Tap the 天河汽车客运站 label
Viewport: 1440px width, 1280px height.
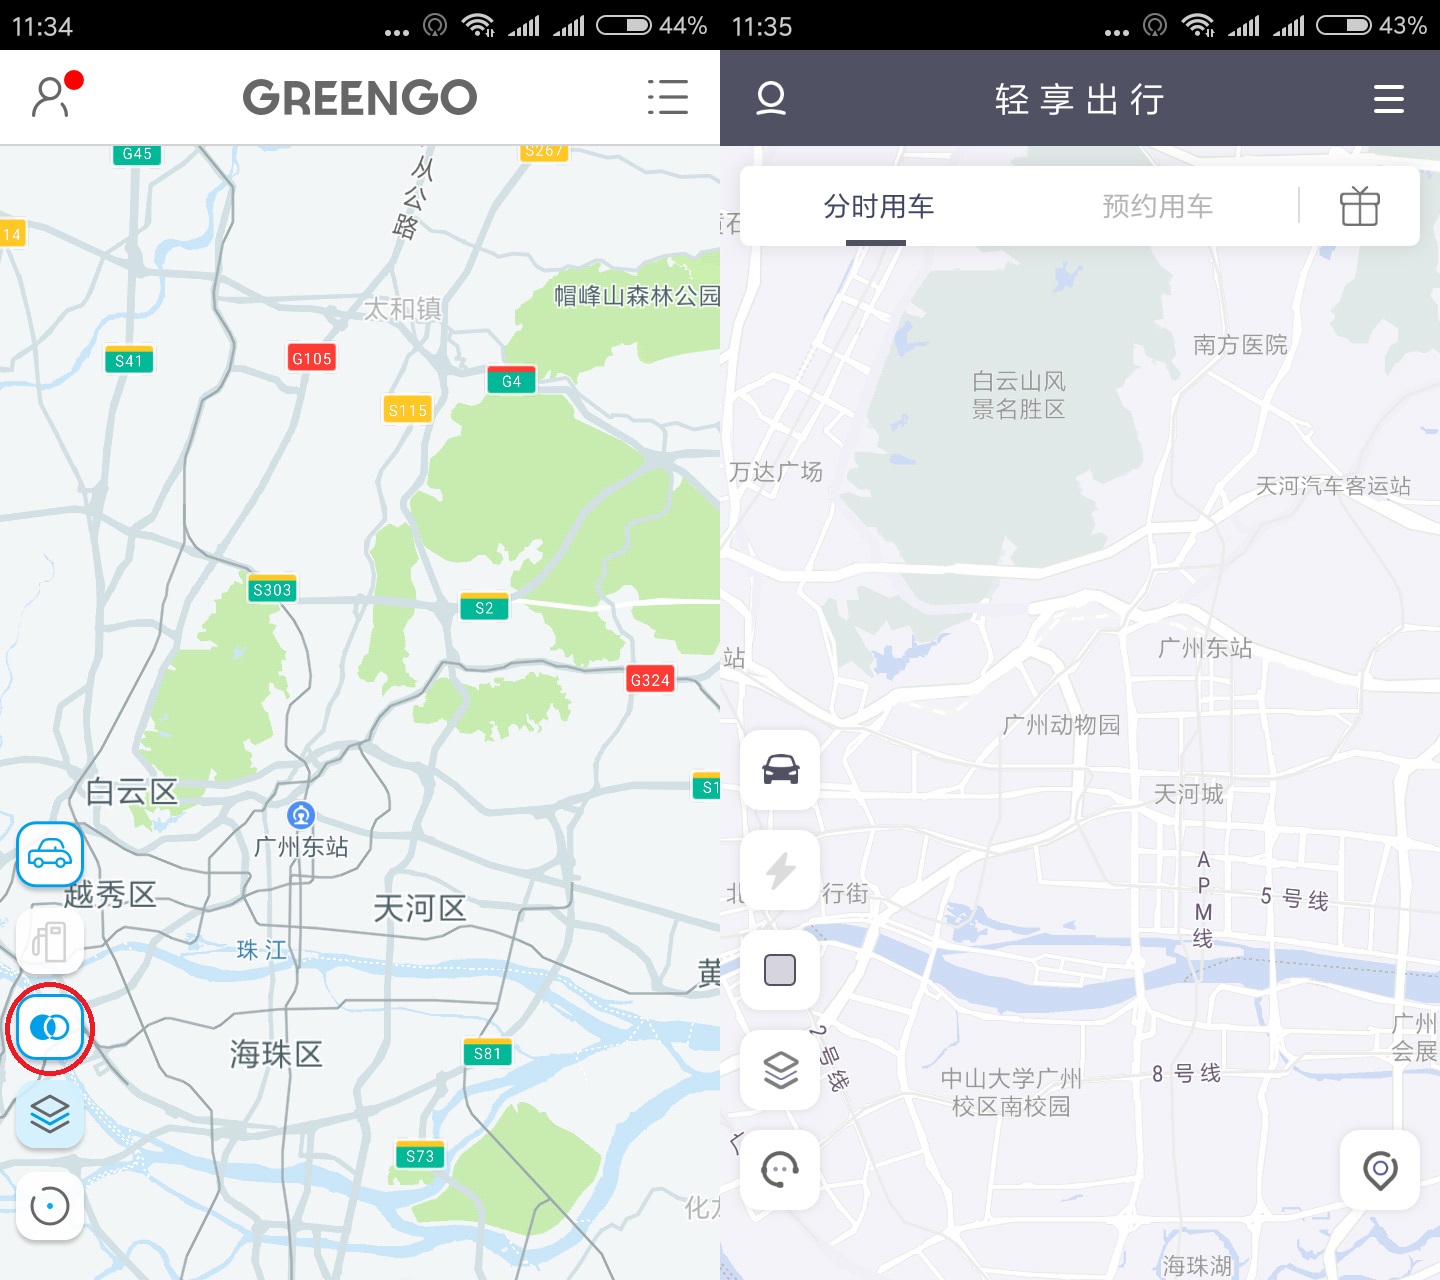[1333, 486]
